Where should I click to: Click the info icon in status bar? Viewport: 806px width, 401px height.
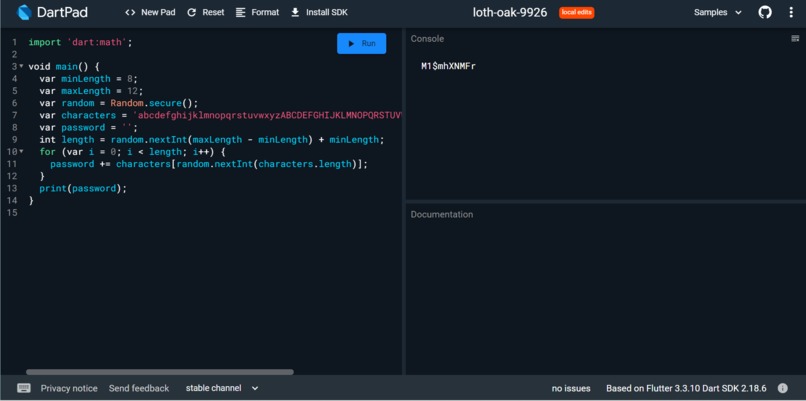[x=782, y=388]
